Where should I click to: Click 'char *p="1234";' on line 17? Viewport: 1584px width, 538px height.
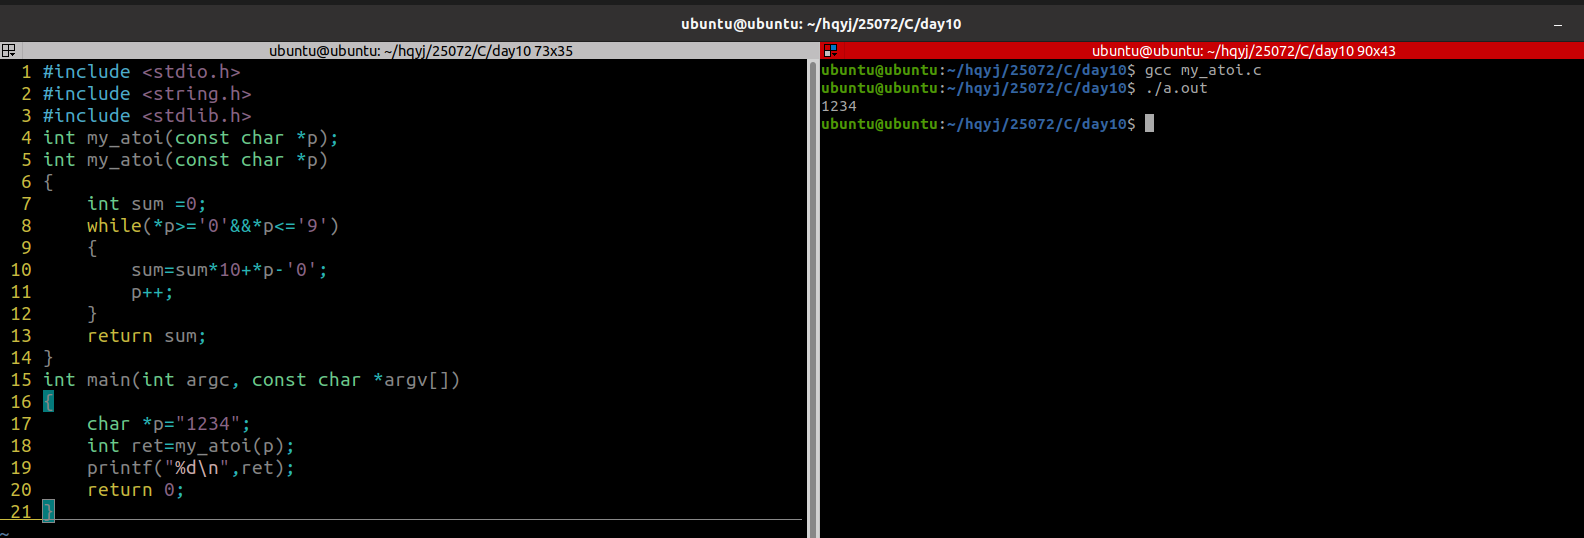click(169, 424)
